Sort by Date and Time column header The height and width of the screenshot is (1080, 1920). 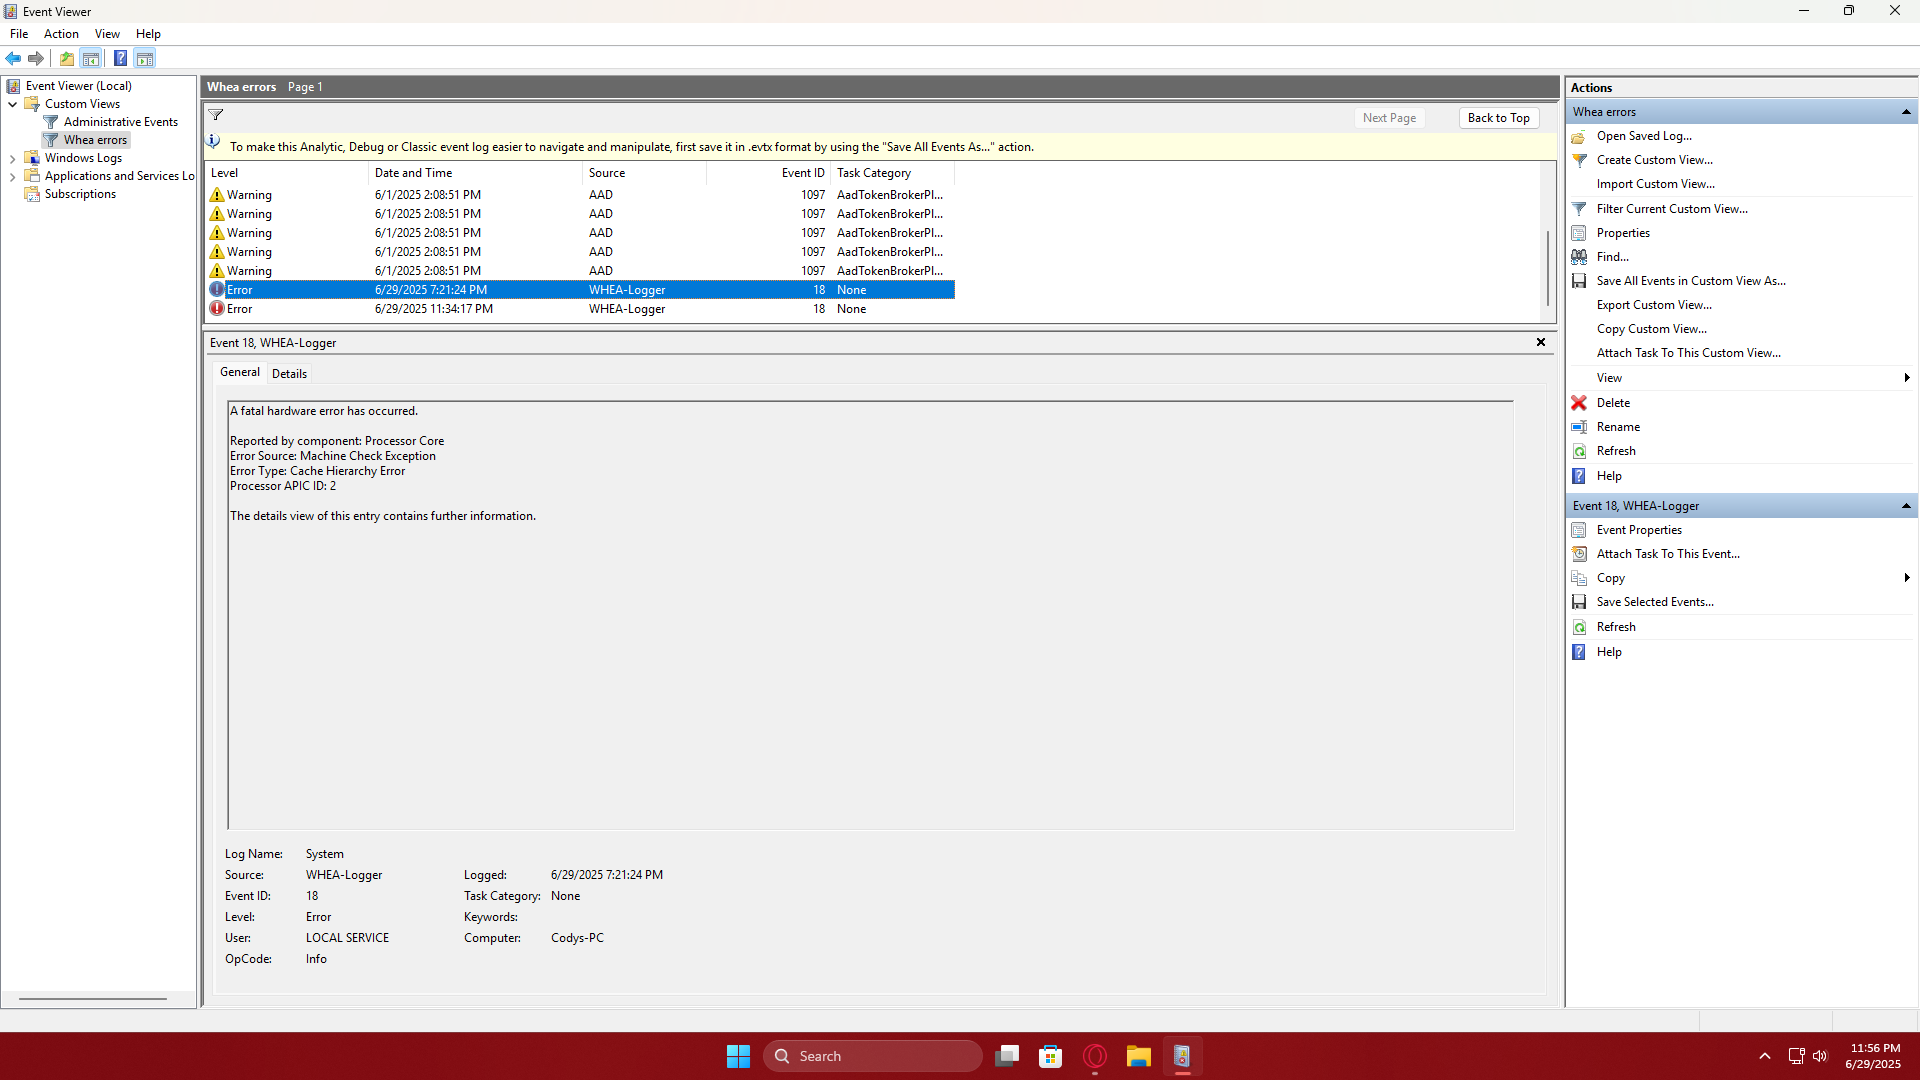point(475,173)
